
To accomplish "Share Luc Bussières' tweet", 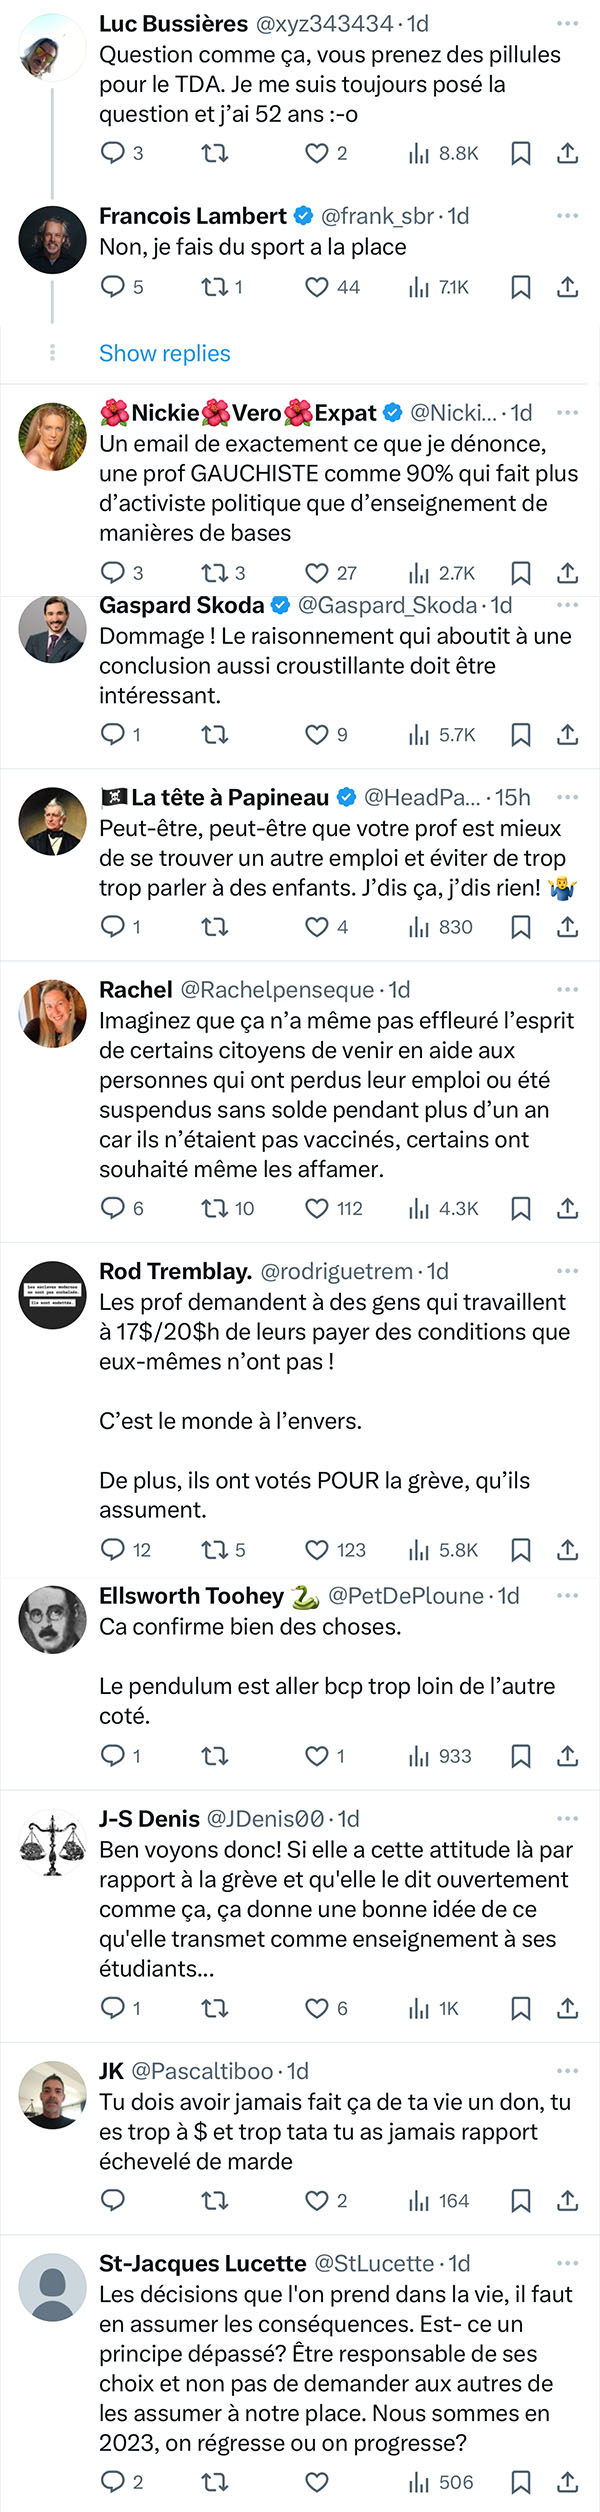I will click(567, 153).
